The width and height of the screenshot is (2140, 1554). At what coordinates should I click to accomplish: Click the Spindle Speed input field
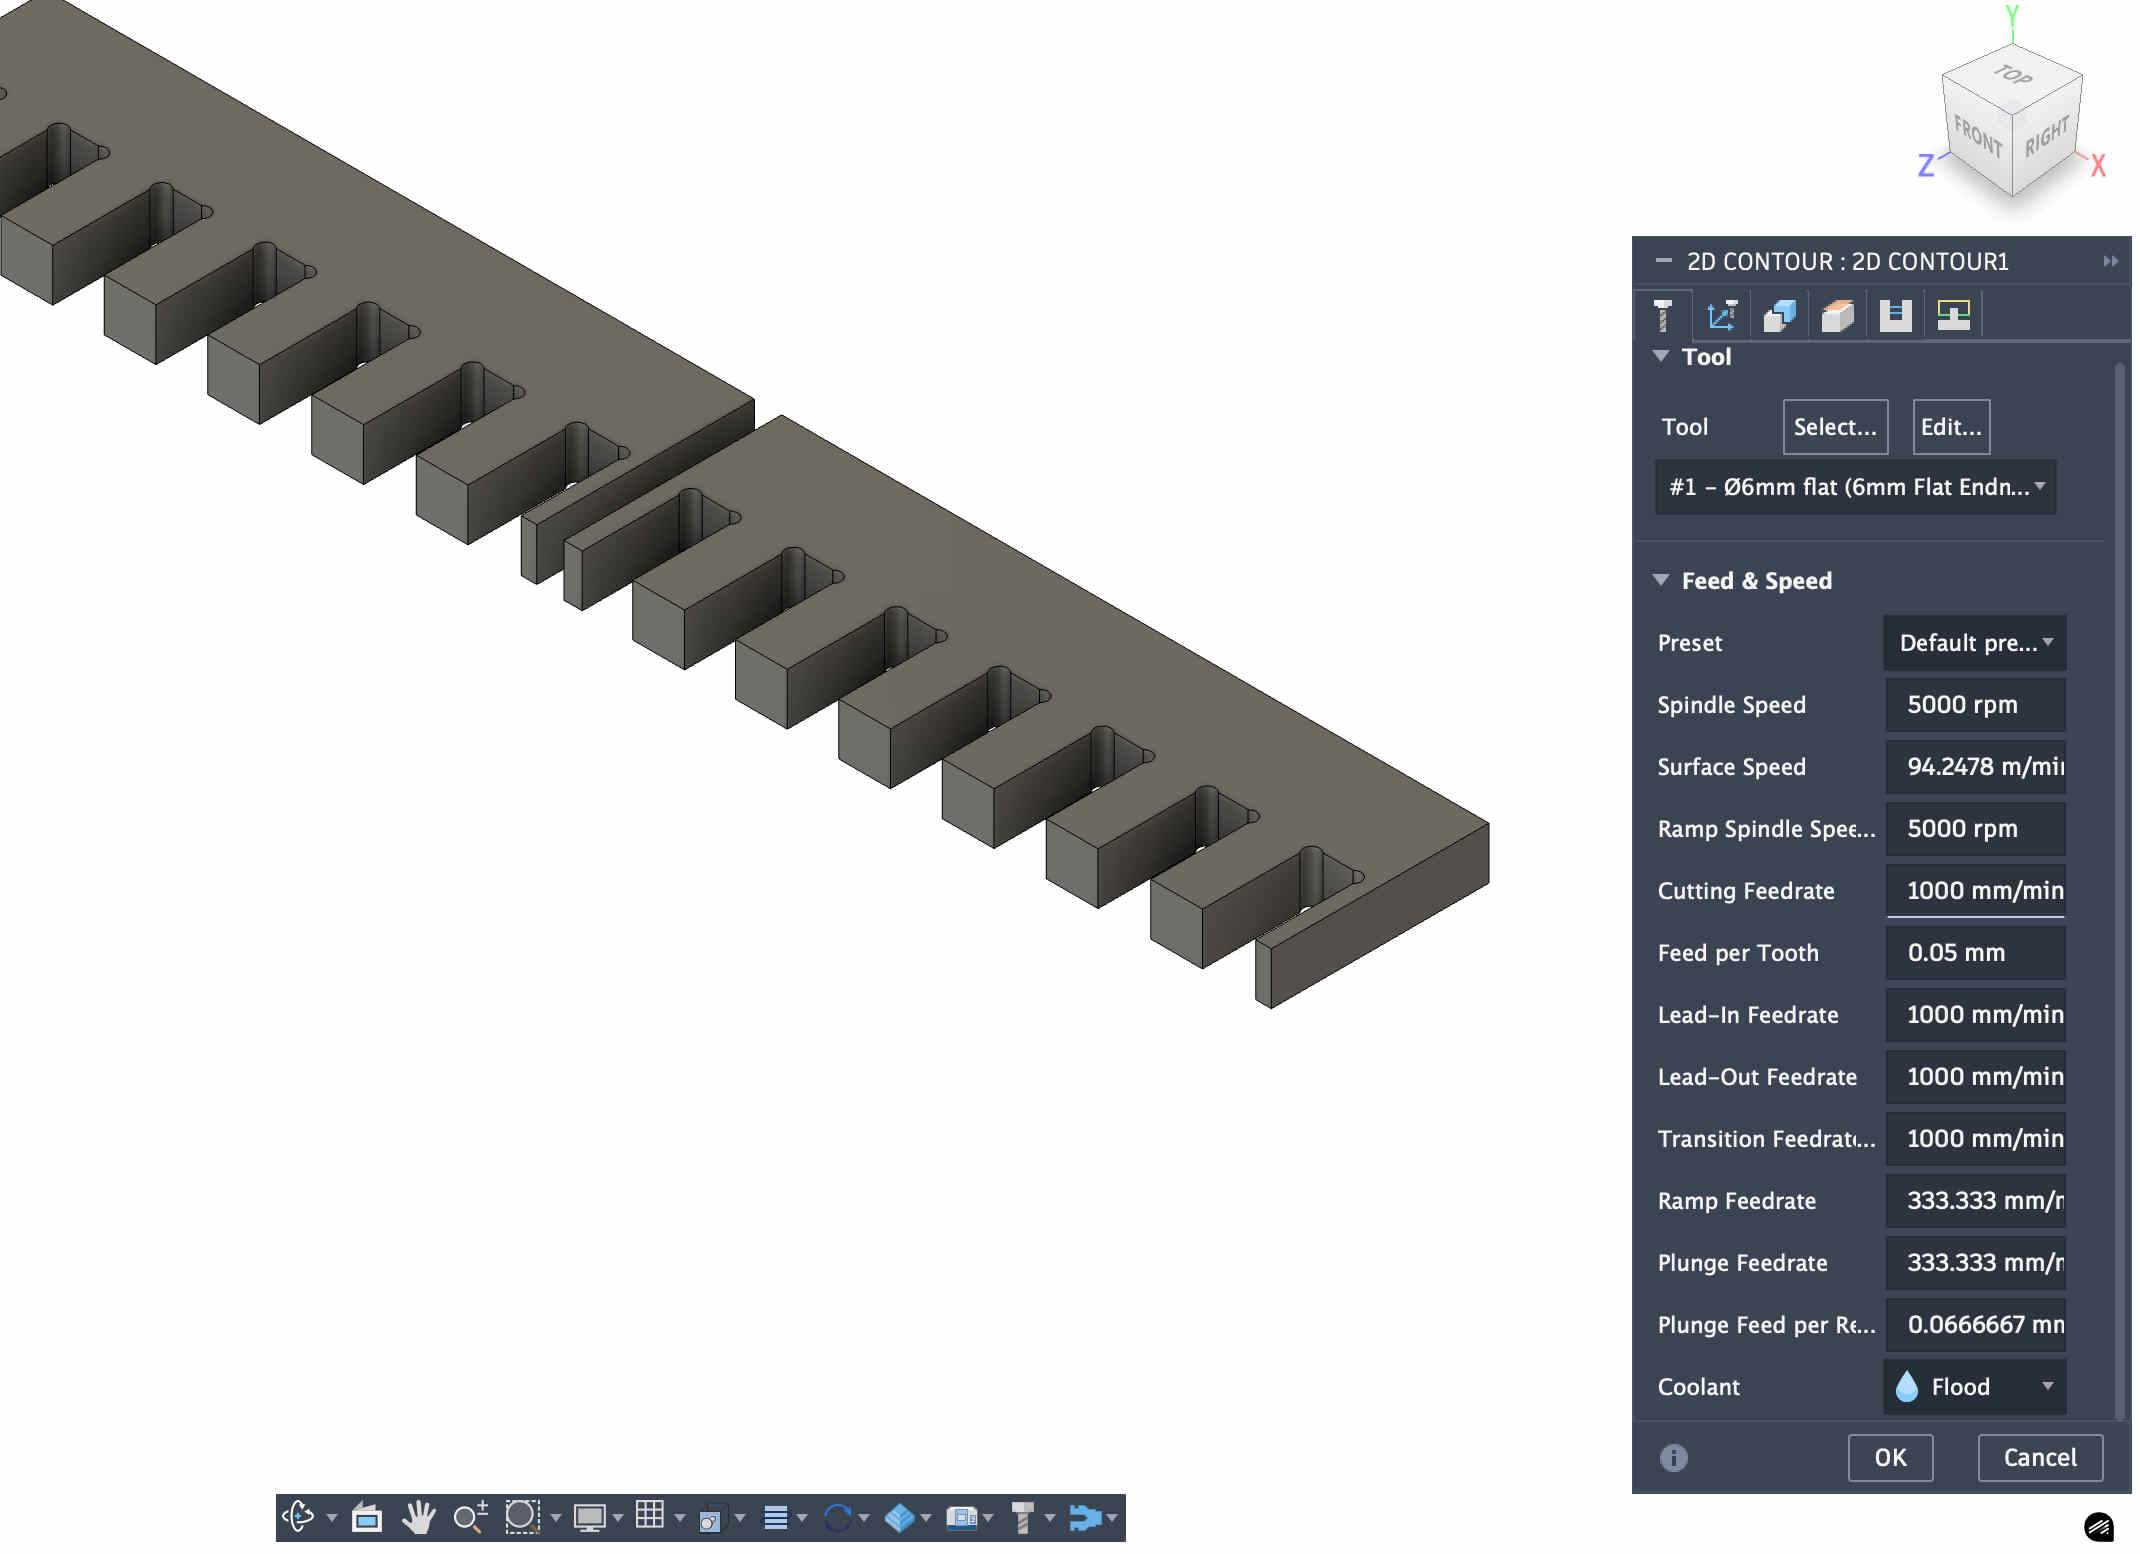tap(1975, 705)
